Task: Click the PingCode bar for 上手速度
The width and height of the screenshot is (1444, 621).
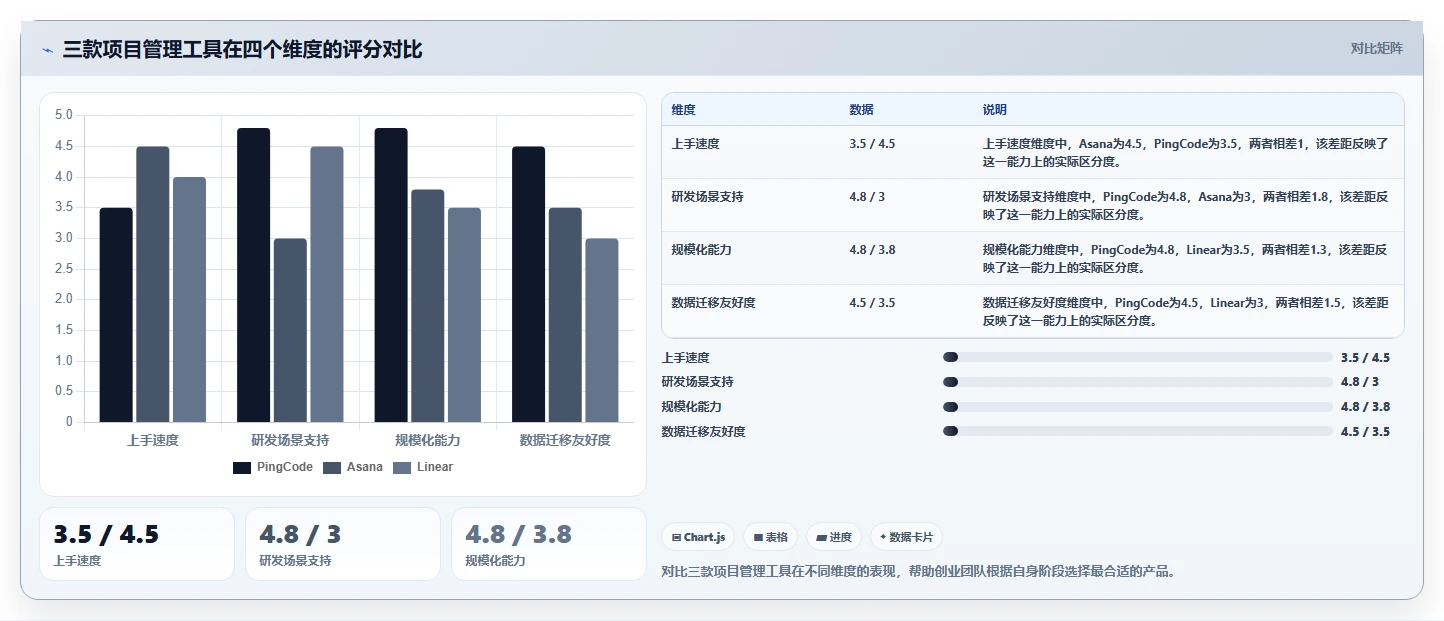Action: [x=116, y=315]
